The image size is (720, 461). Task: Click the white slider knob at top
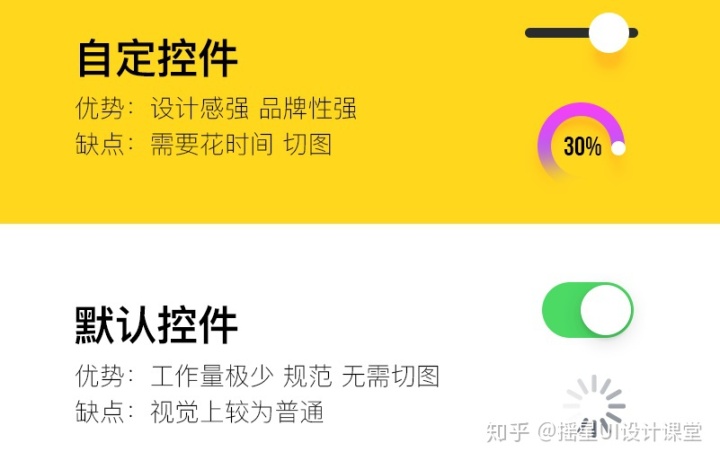(608, 33)
